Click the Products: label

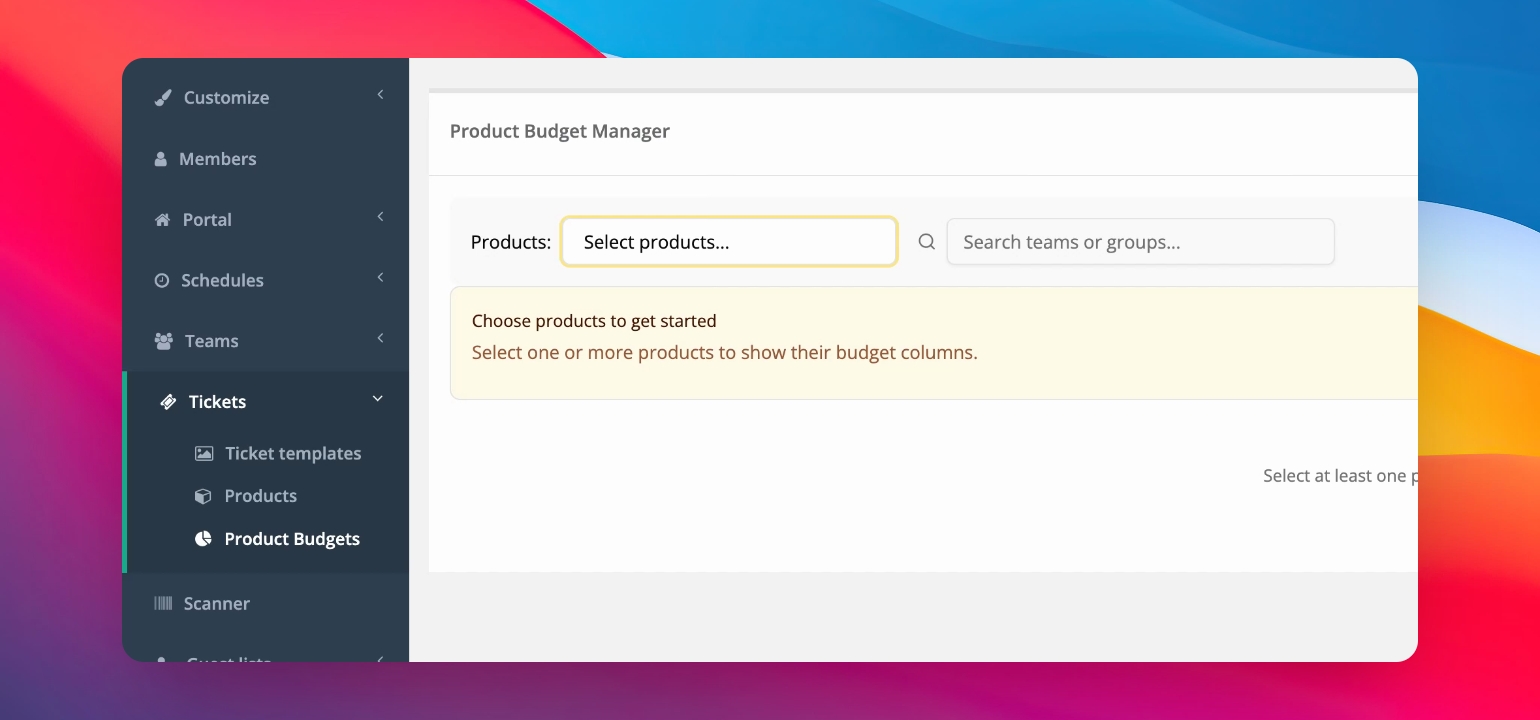pos(511,242)
